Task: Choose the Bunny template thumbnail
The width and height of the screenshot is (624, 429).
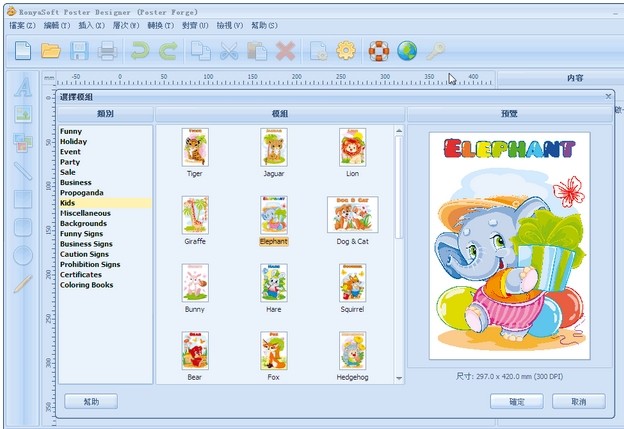Action: pos(195,283)
